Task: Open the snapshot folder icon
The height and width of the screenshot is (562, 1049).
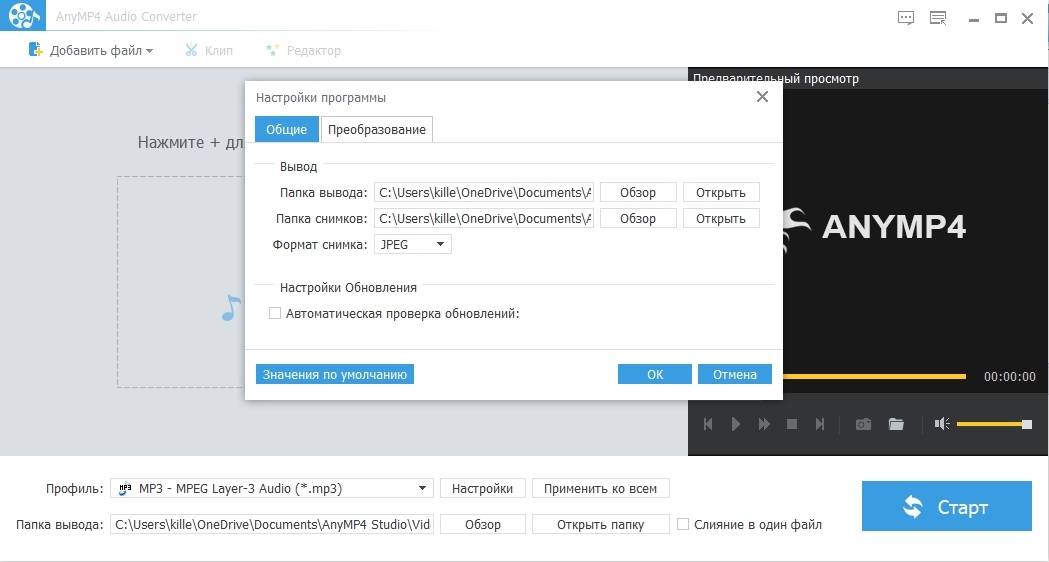Action: (x=896, y=424)
